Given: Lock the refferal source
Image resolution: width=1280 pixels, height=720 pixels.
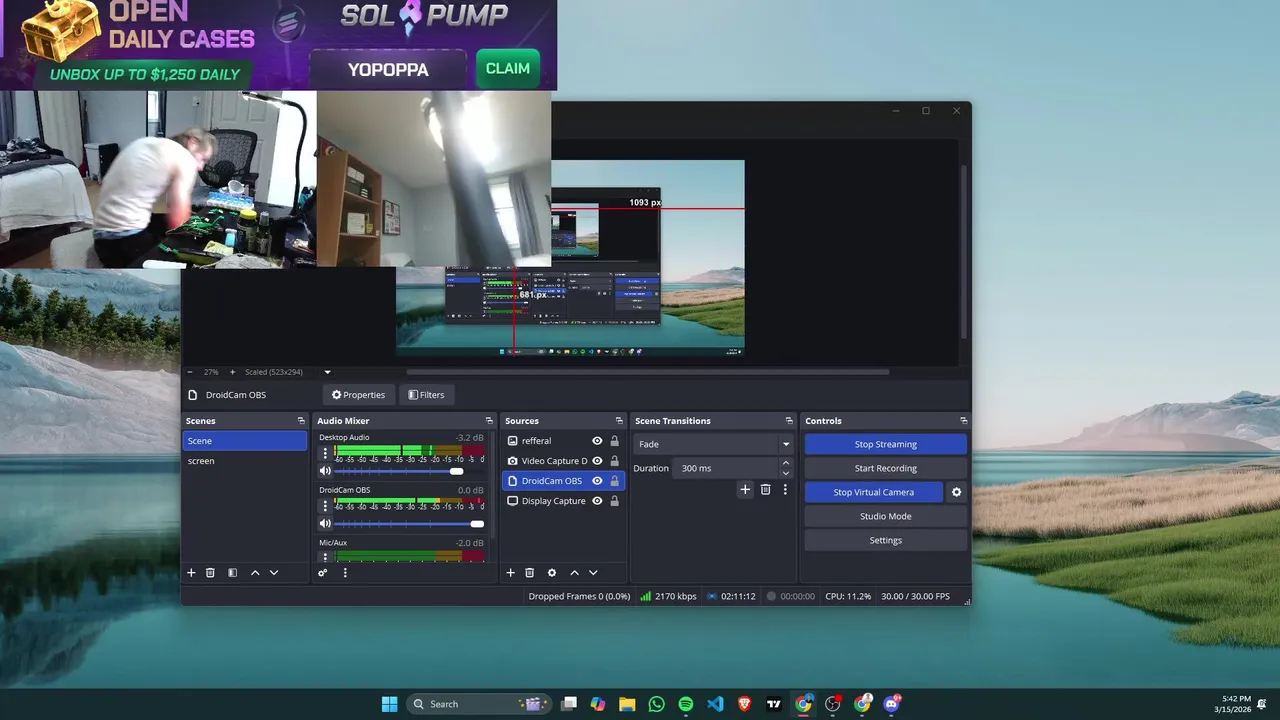Looking at the screenshot, I should pos(614,441).
